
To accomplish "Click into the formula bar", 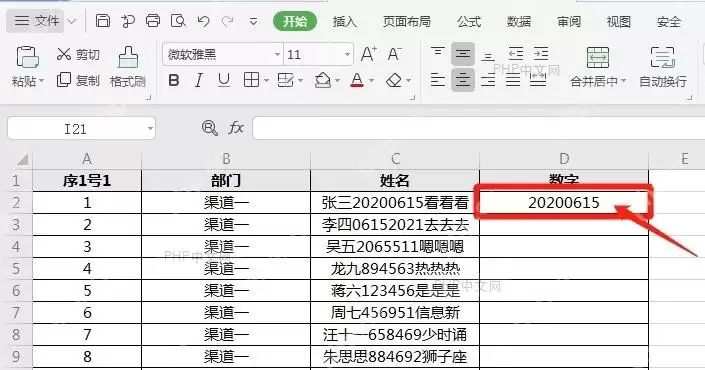I will tap(479, 129).
